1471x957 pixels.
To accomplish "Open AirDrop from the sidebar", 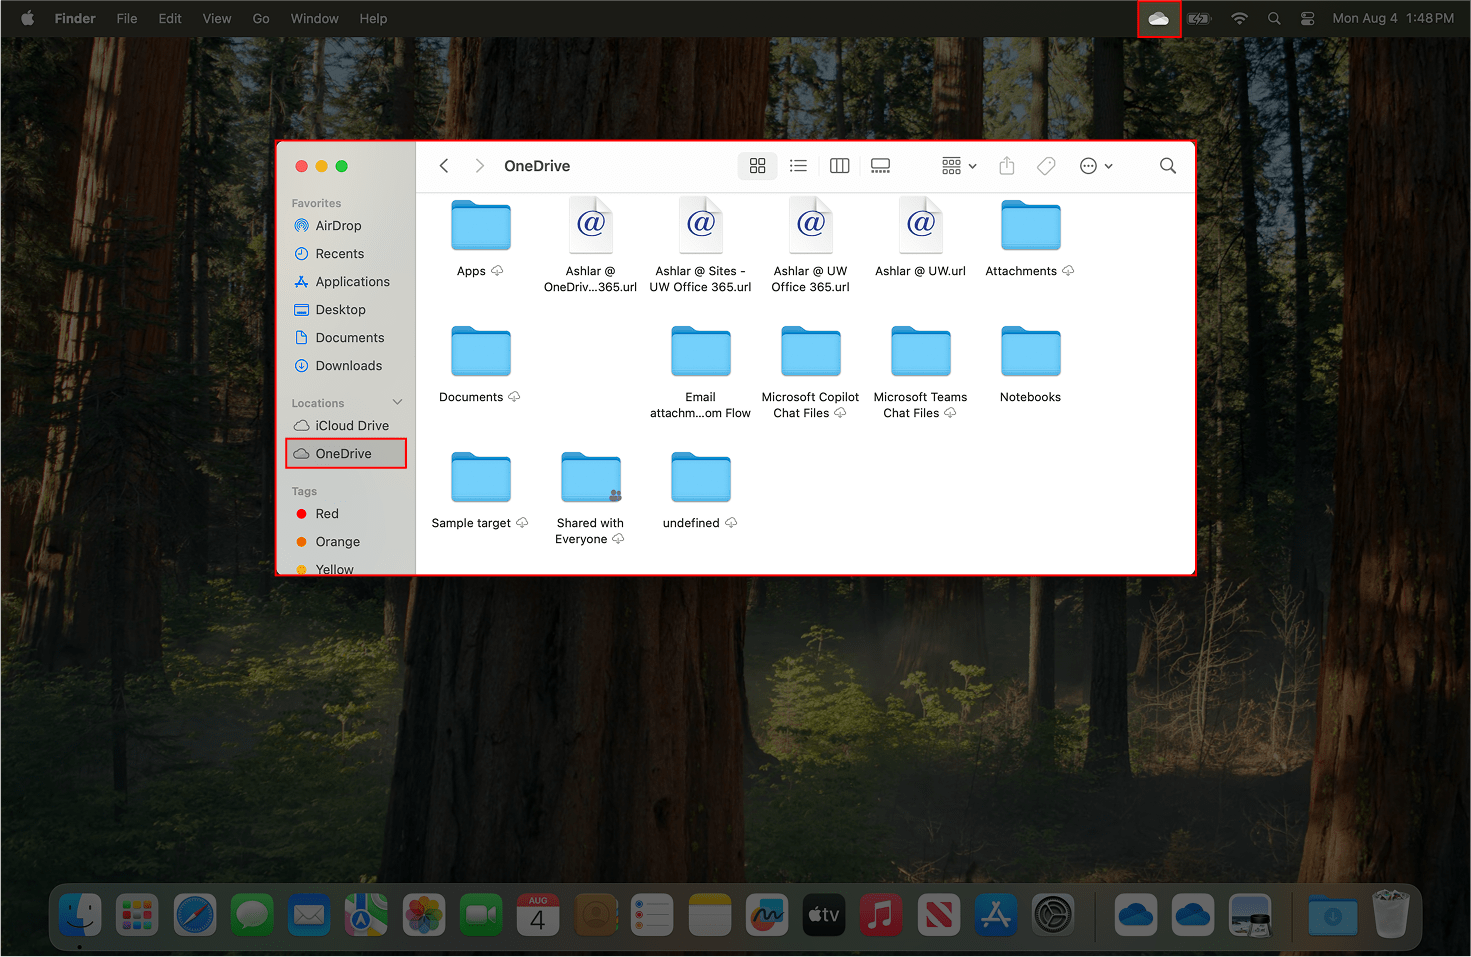I will click(x=338, y=225).
